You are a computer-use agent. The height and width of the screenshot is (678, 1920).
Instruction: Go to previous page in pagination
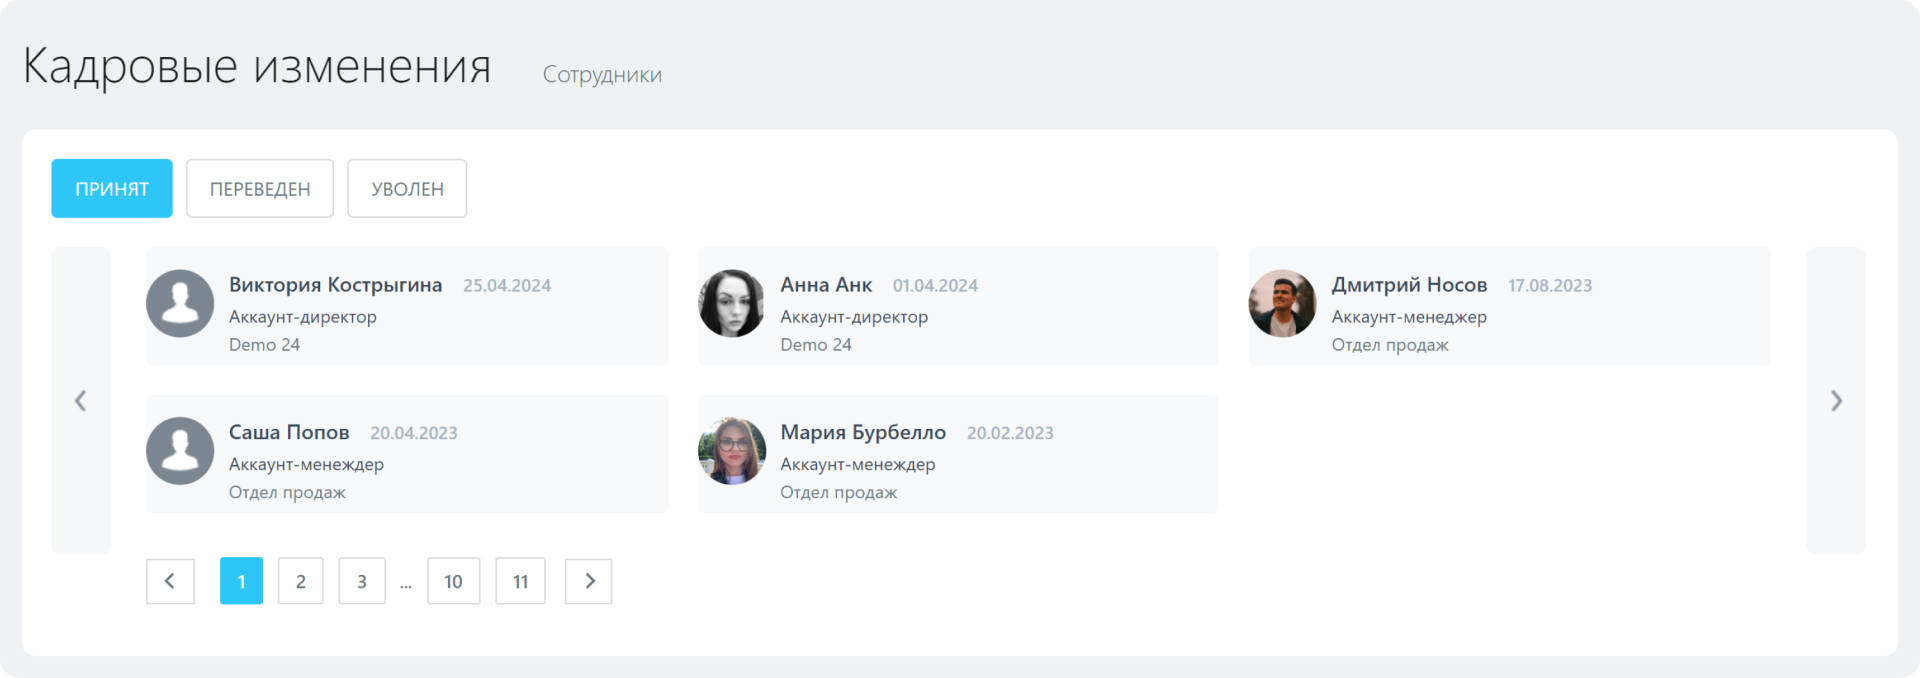170,581
